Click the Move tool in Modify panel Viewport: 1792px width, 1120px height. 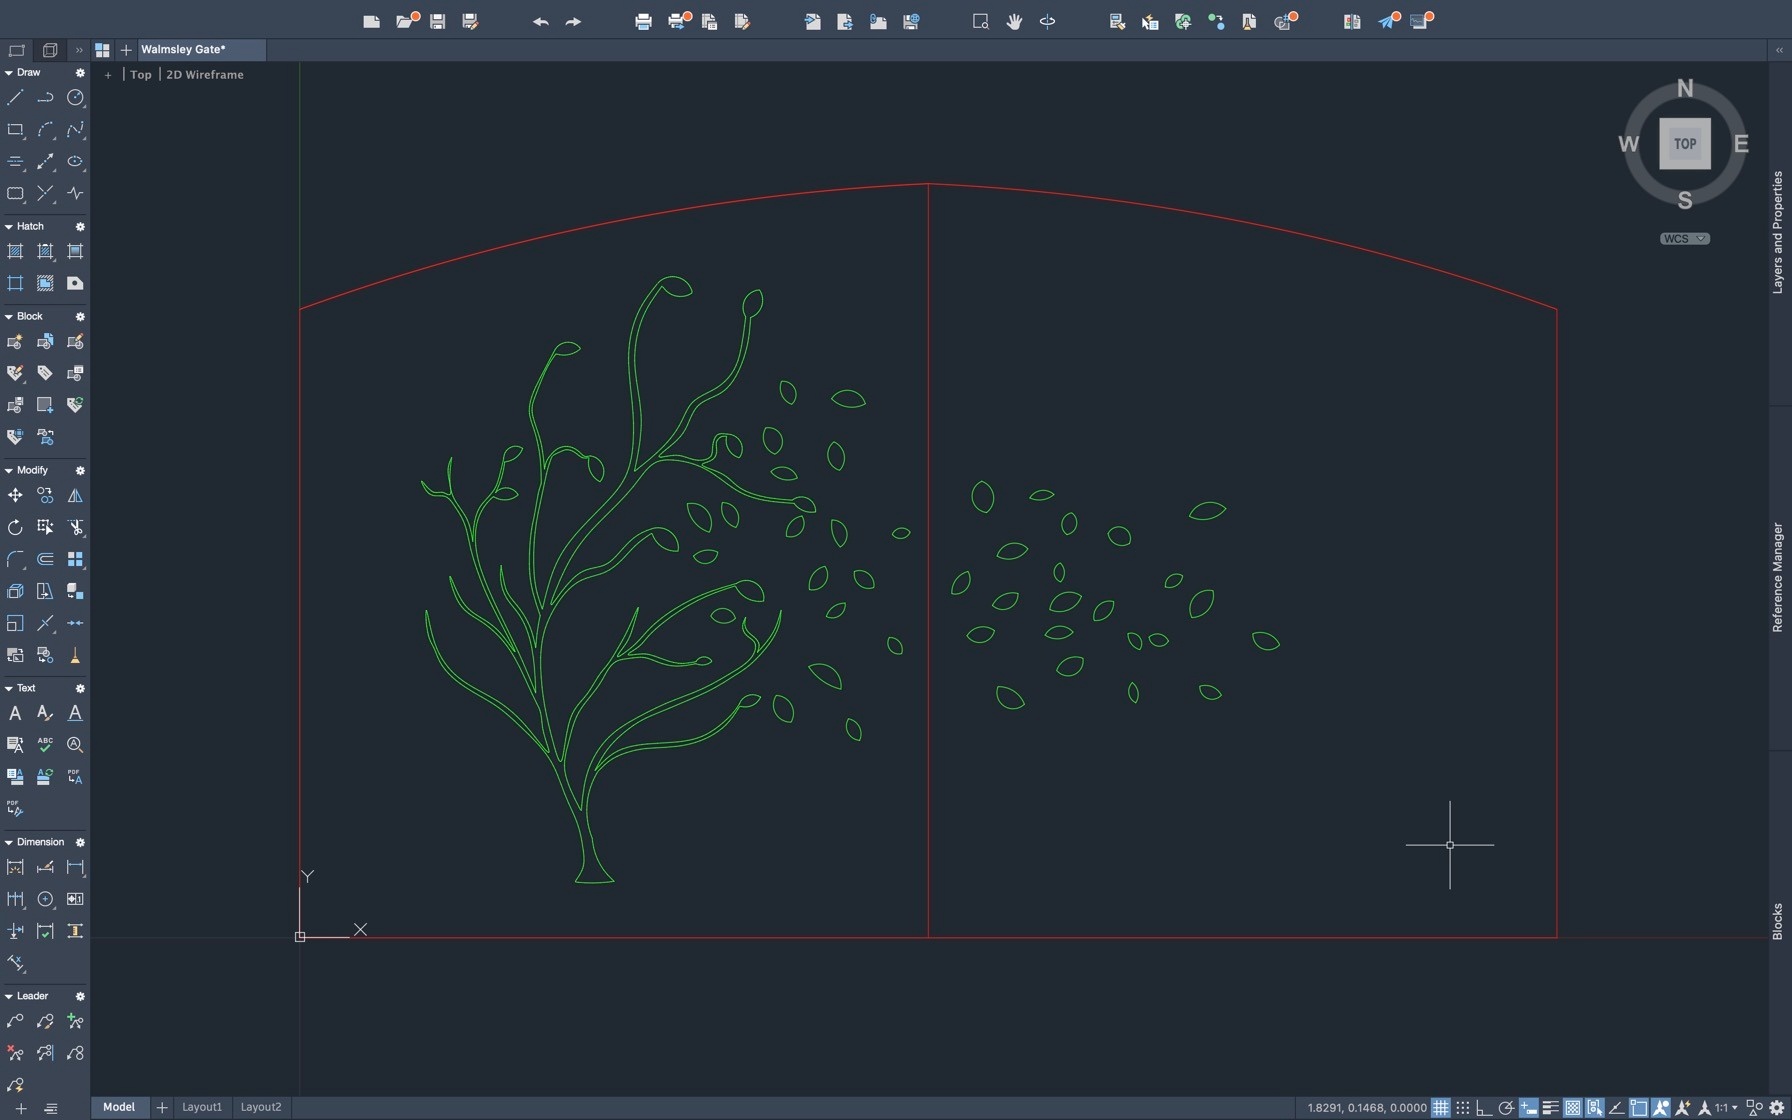tap(15, 496)
